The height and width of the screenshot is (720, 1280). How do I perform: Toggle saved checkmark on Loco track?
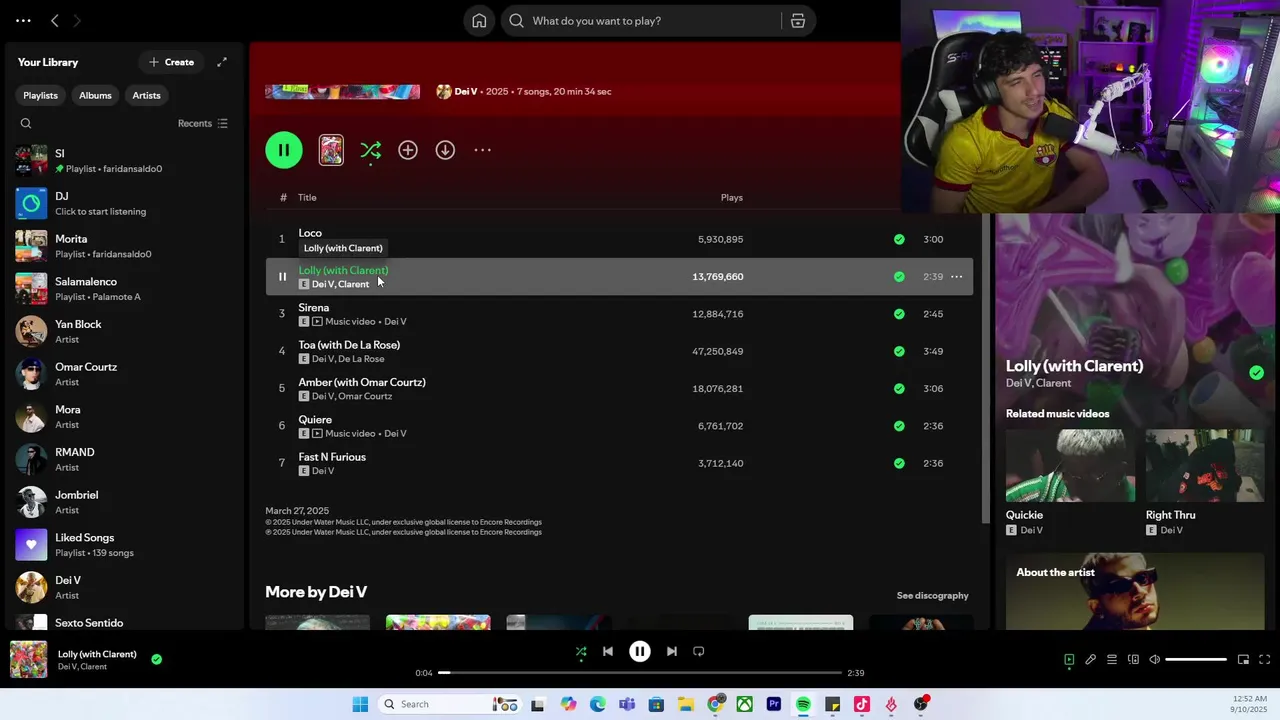point(899,239)
